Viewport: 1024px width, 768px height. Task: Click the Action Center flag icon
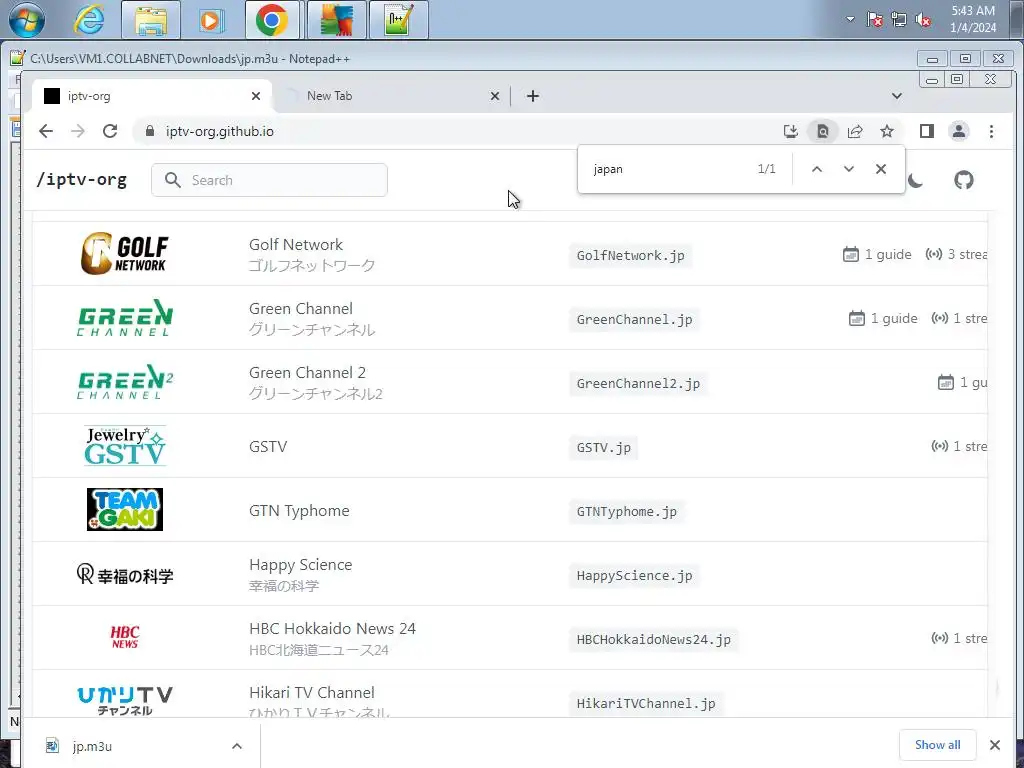tap(874, 20)
